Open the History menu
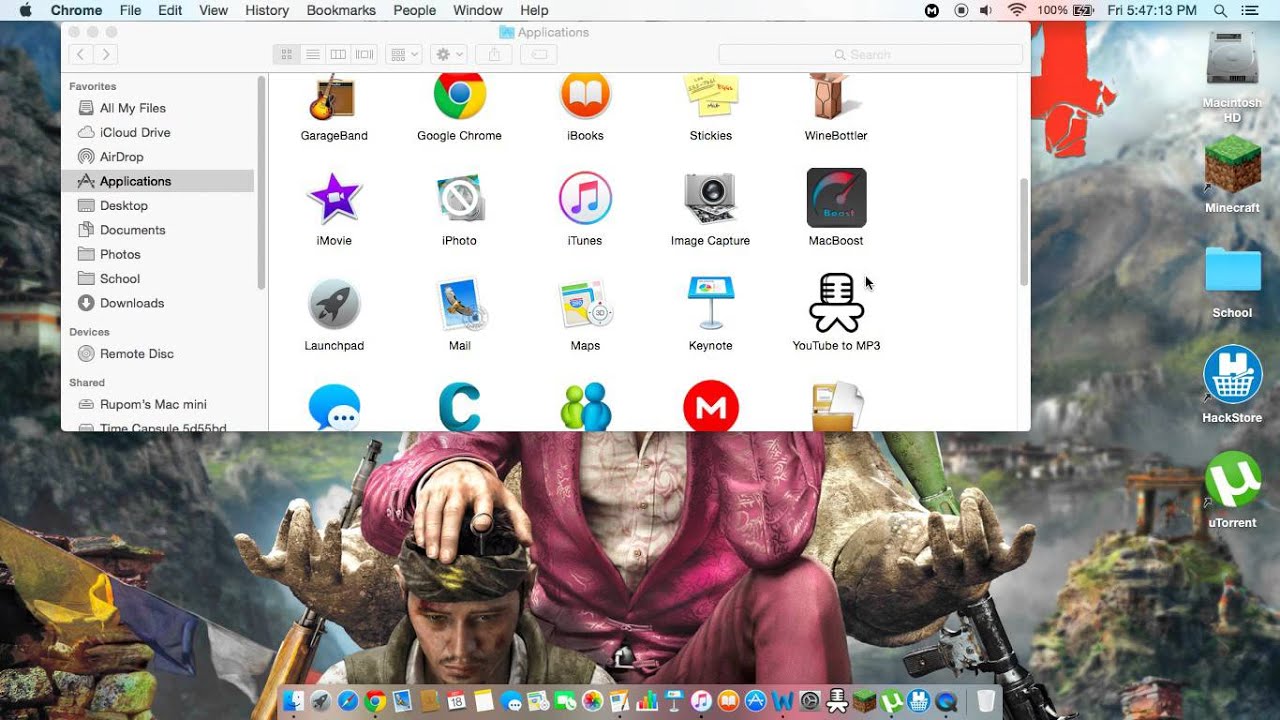1280x720 pixels. [267, 10]
